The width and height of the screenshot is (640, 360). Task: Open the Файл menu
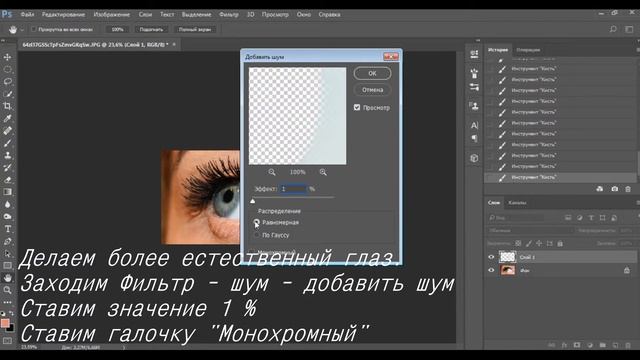[x=27, y=14]
